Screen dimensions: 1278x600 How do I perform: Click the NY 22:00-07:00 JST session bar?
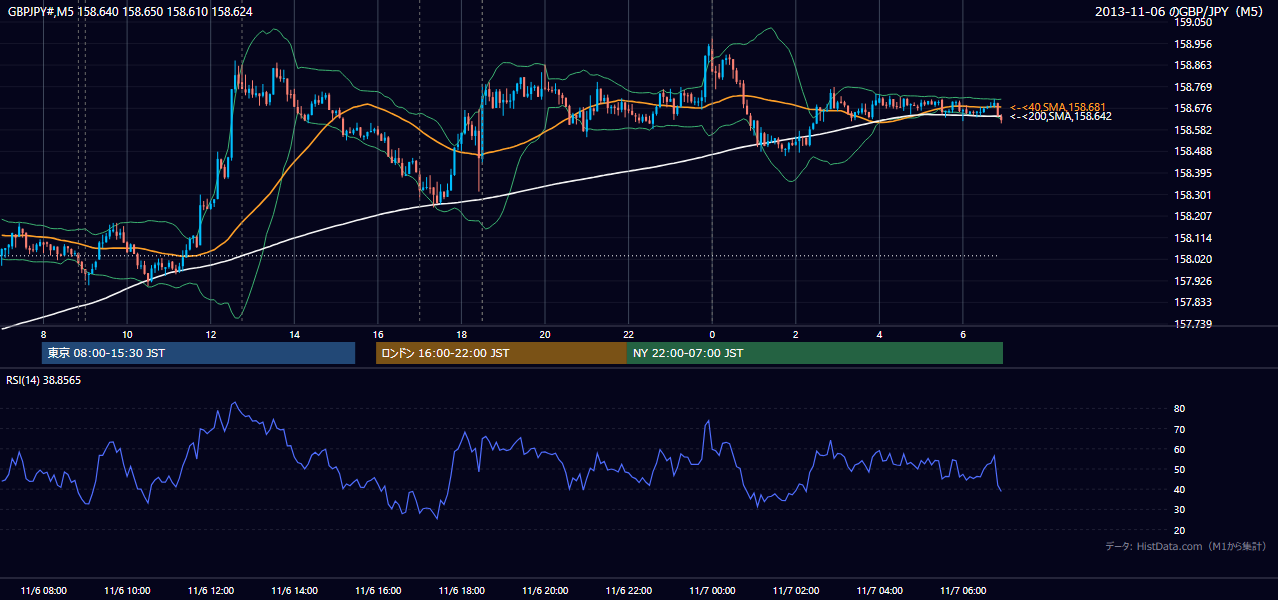pos(815,353)
